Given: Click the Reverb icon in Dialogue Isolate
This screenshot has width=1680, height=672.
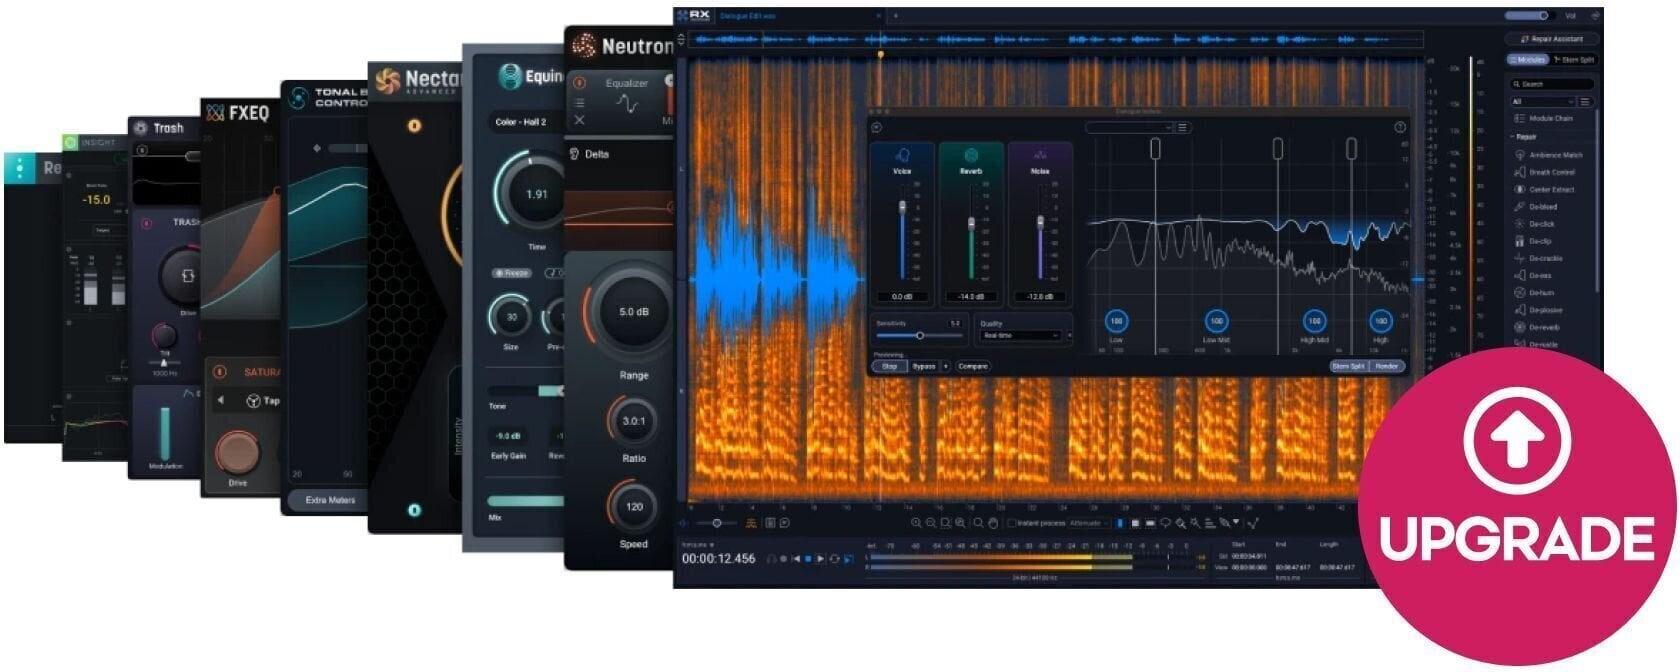Looking at the screenshot, I should [x=971, y=155].
